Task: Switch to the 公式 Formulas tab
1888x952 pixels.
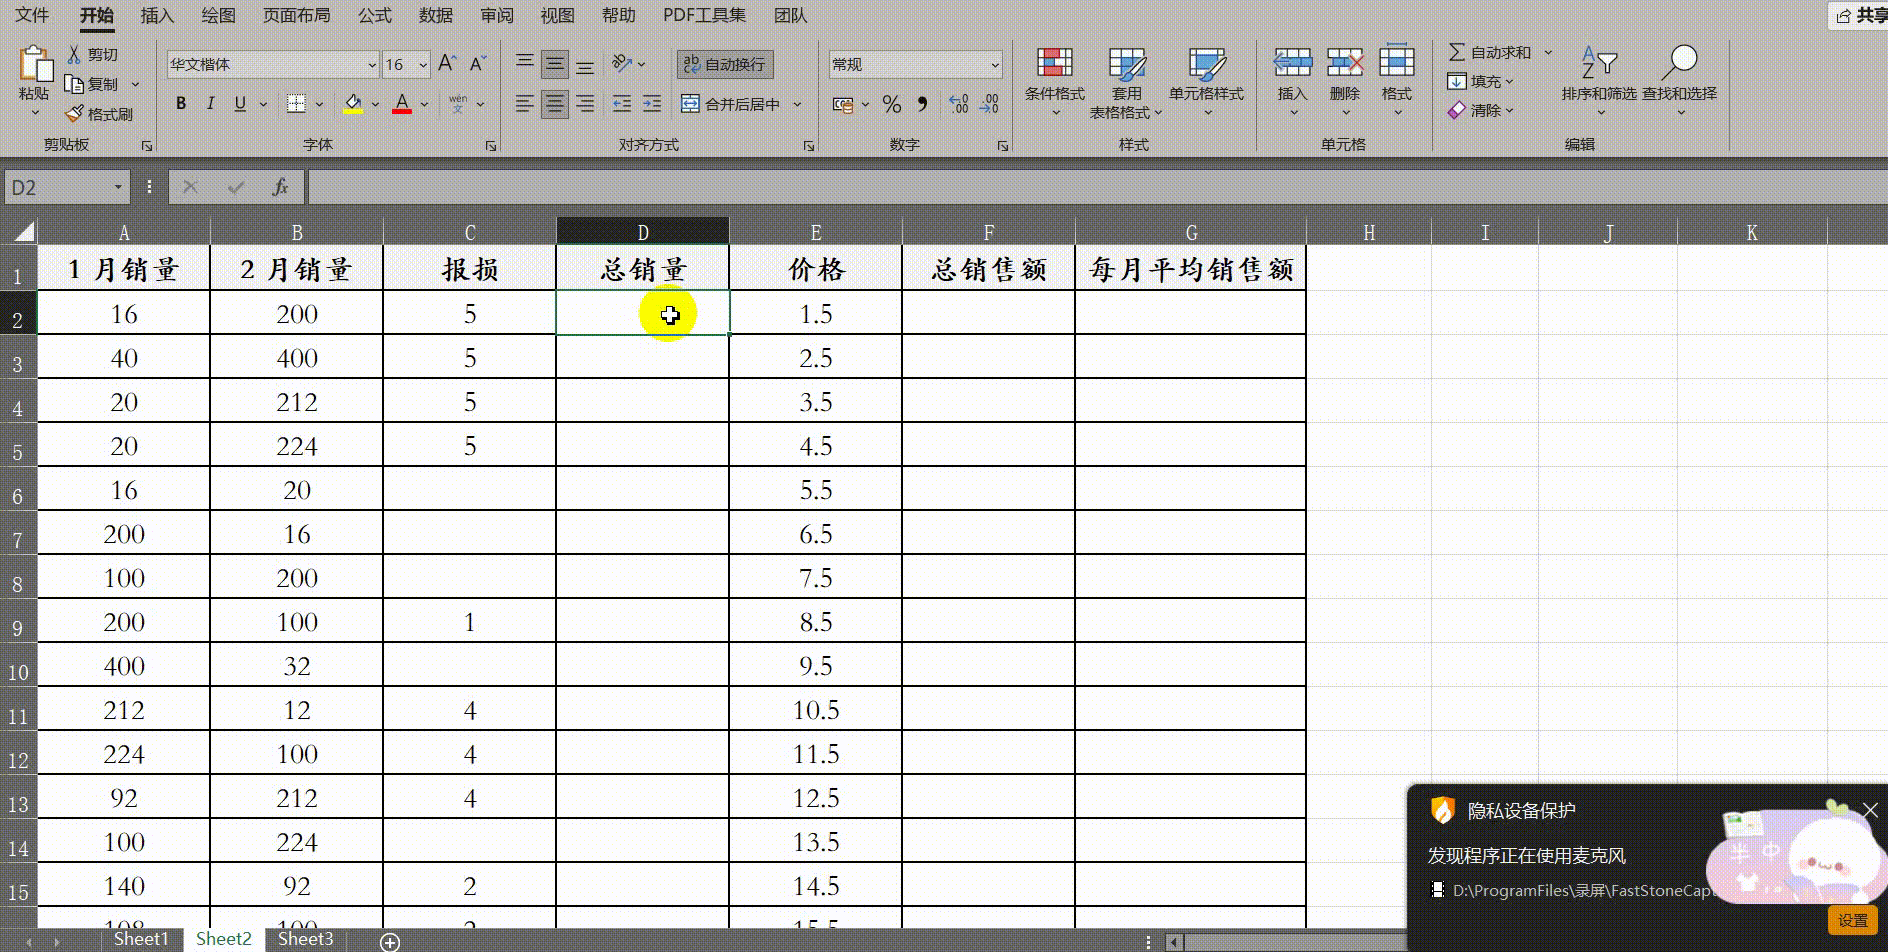Action: (375, 15)
